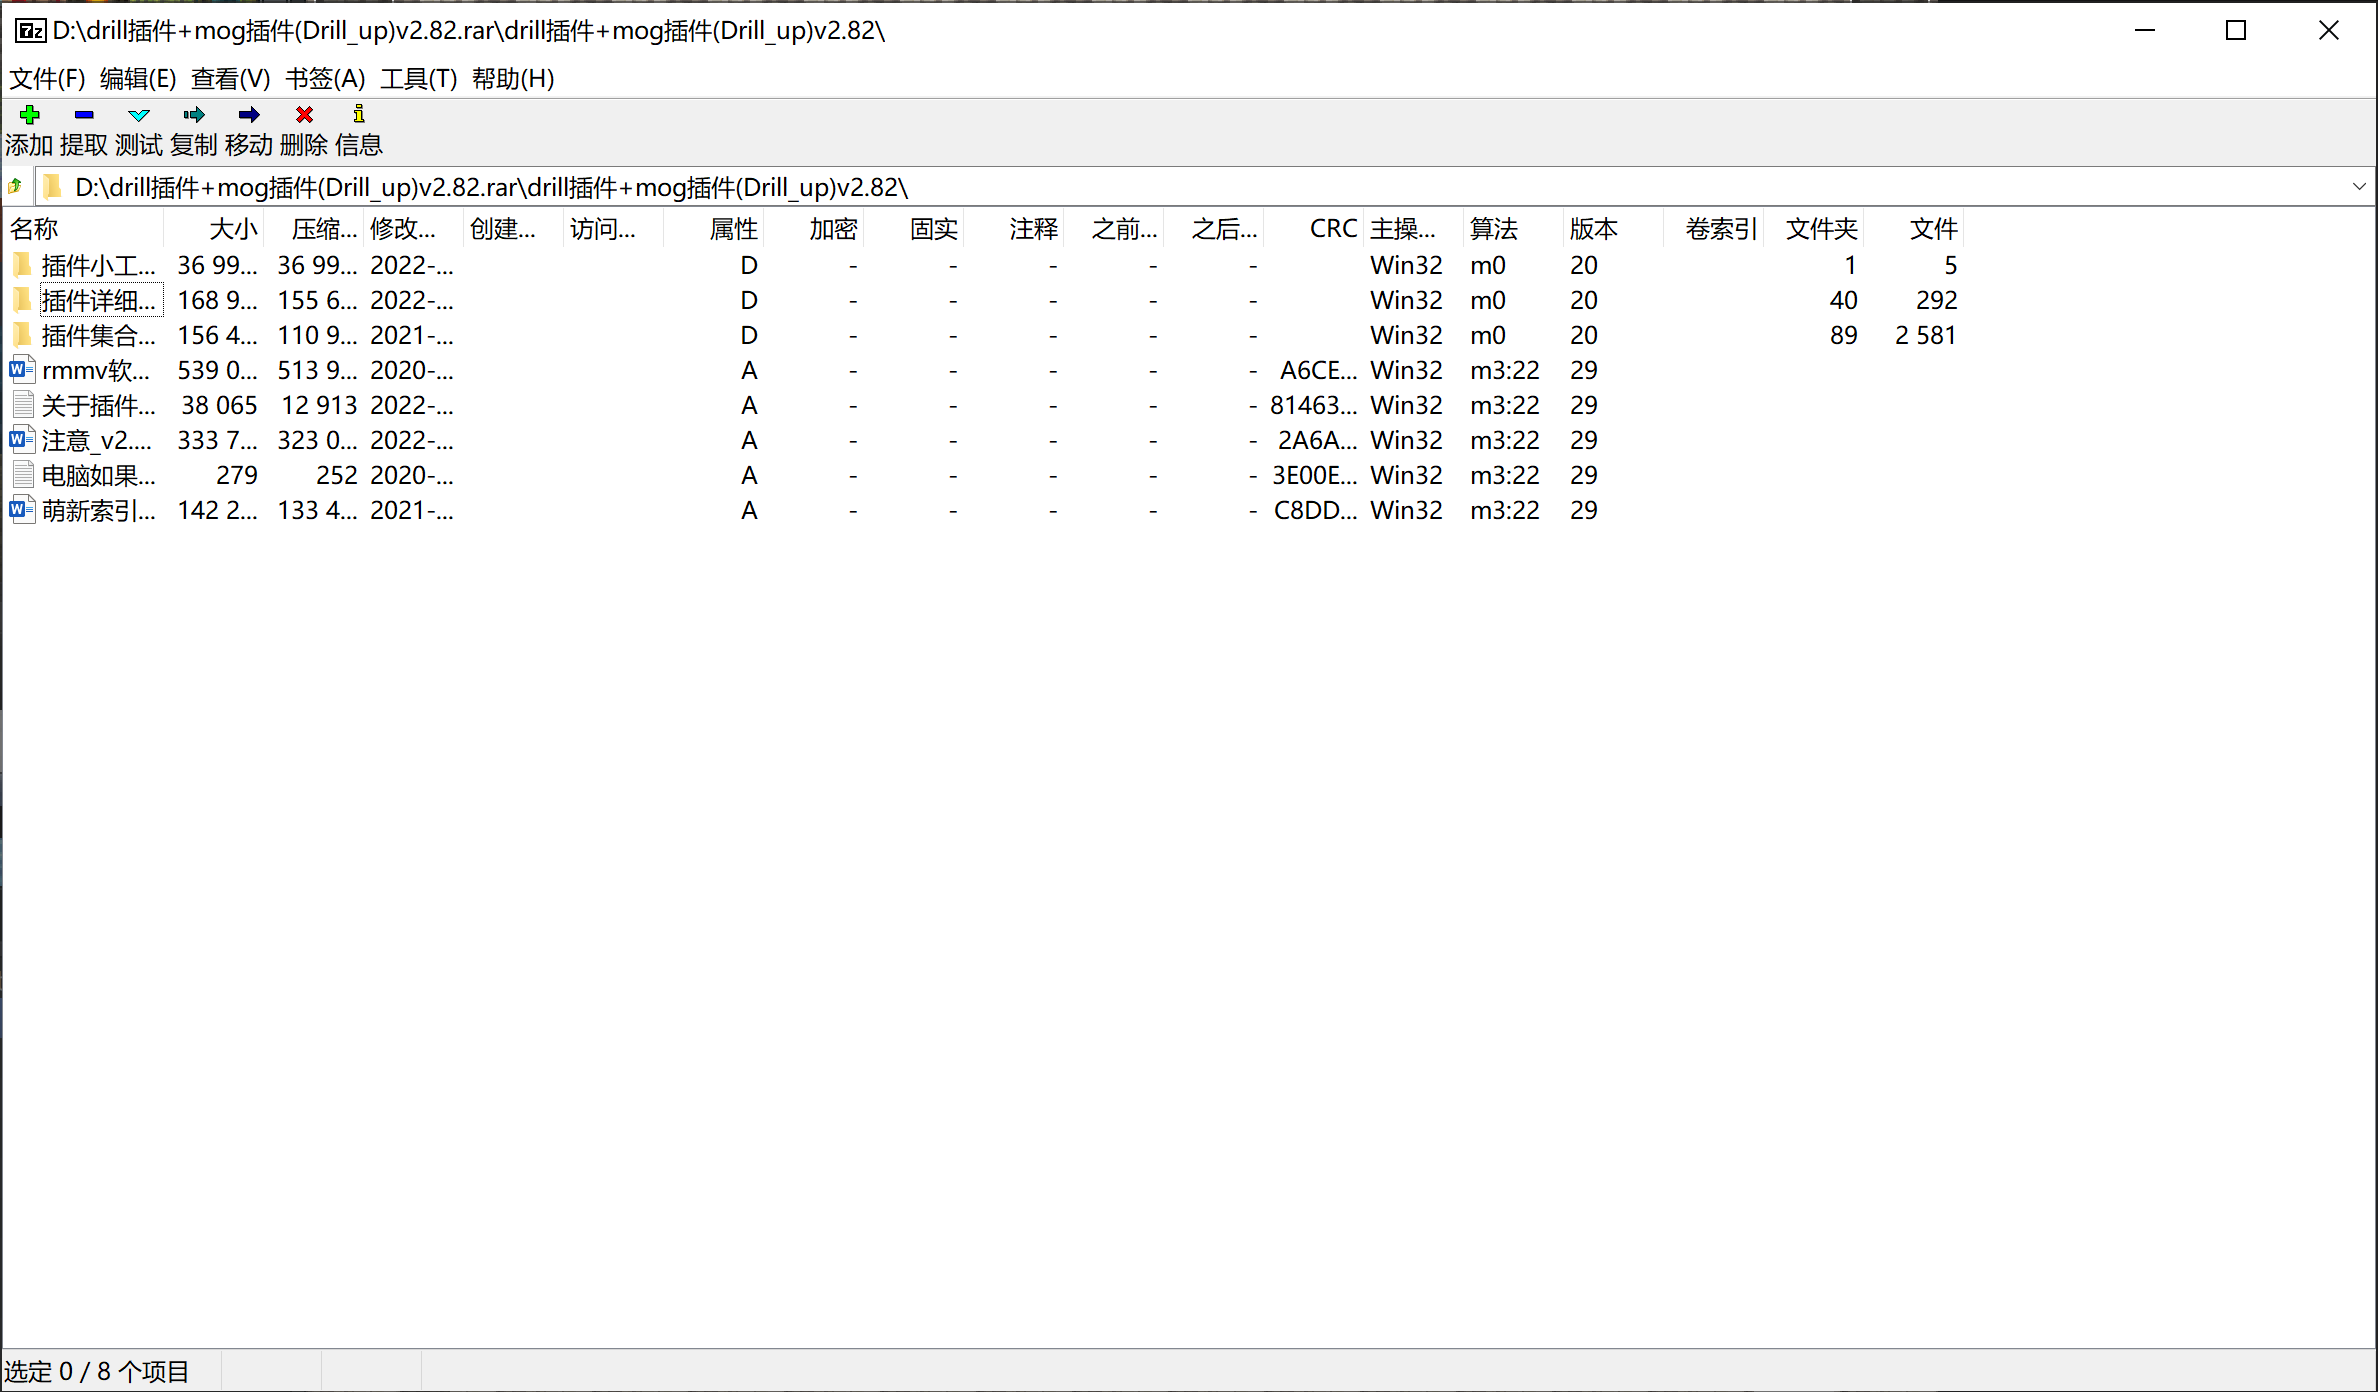Open the 帮助(H) menu
2378x1392 pixels.
pos(513,78)
